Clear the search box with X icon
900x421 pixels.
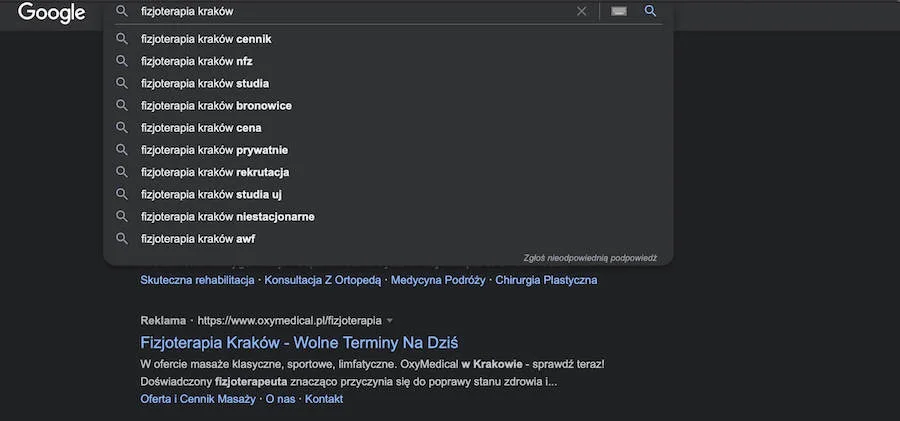pos(582,12)
